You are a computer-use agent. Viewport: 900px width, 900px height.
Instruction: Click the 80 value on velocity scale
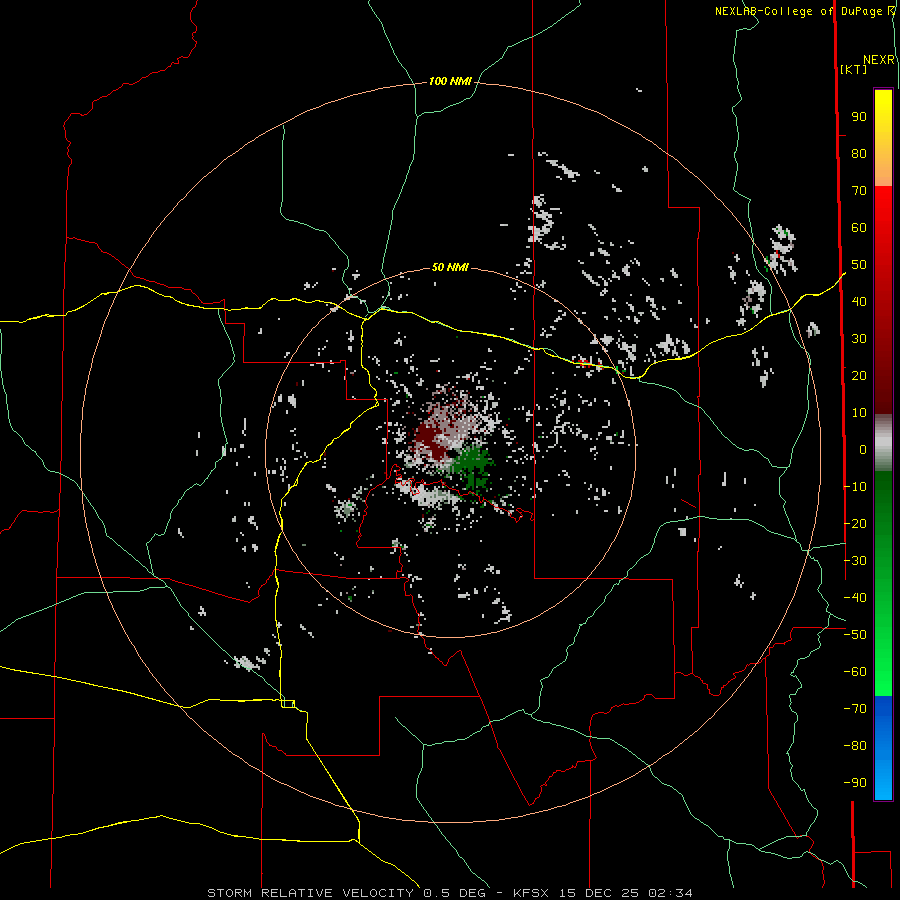[x=859, y=153]
